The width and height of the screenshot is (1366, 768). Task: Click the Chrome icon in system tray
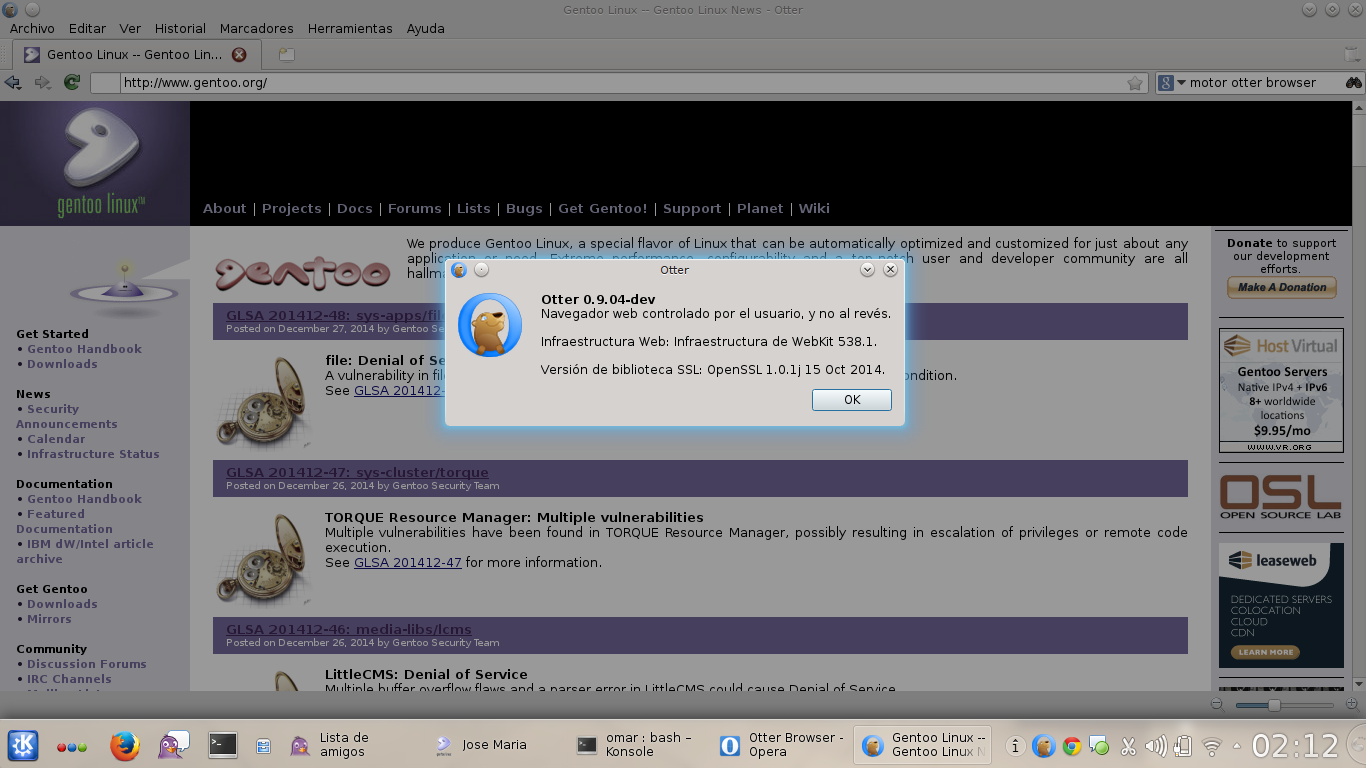coord(1072,746)
